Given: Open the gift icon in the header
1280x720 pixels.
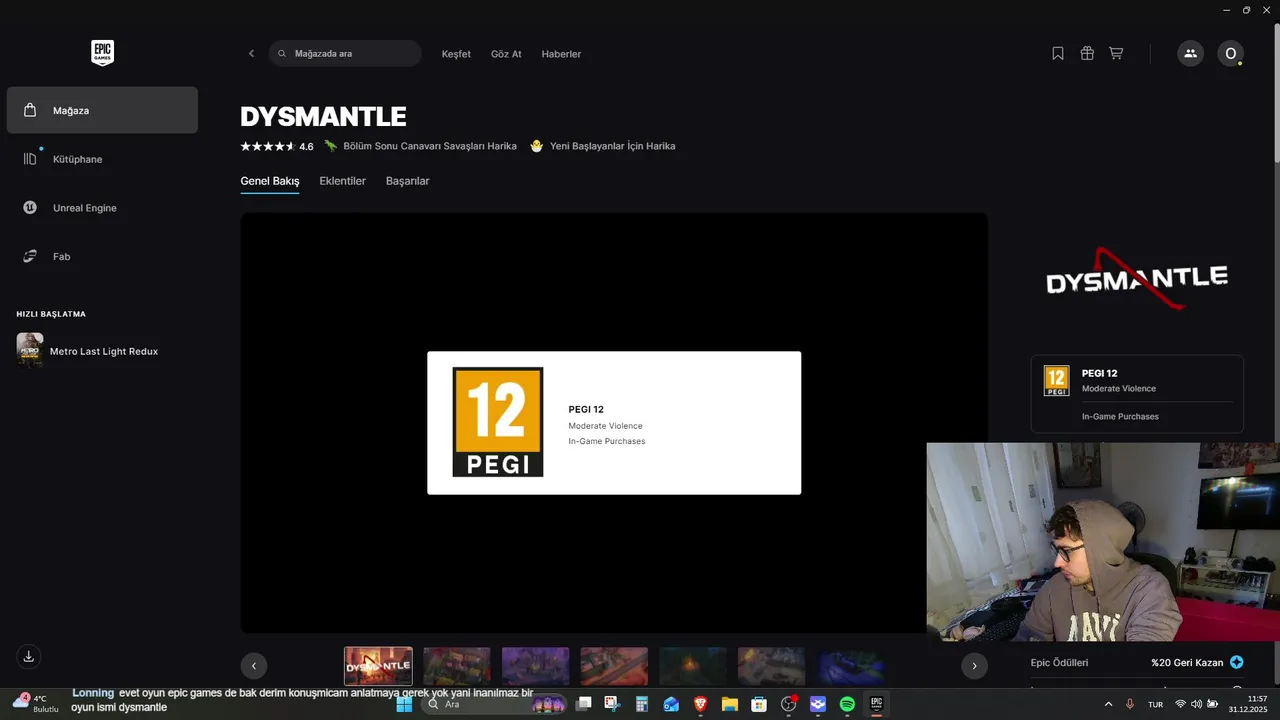Looking at the screenshot, I should point(1087,54).
